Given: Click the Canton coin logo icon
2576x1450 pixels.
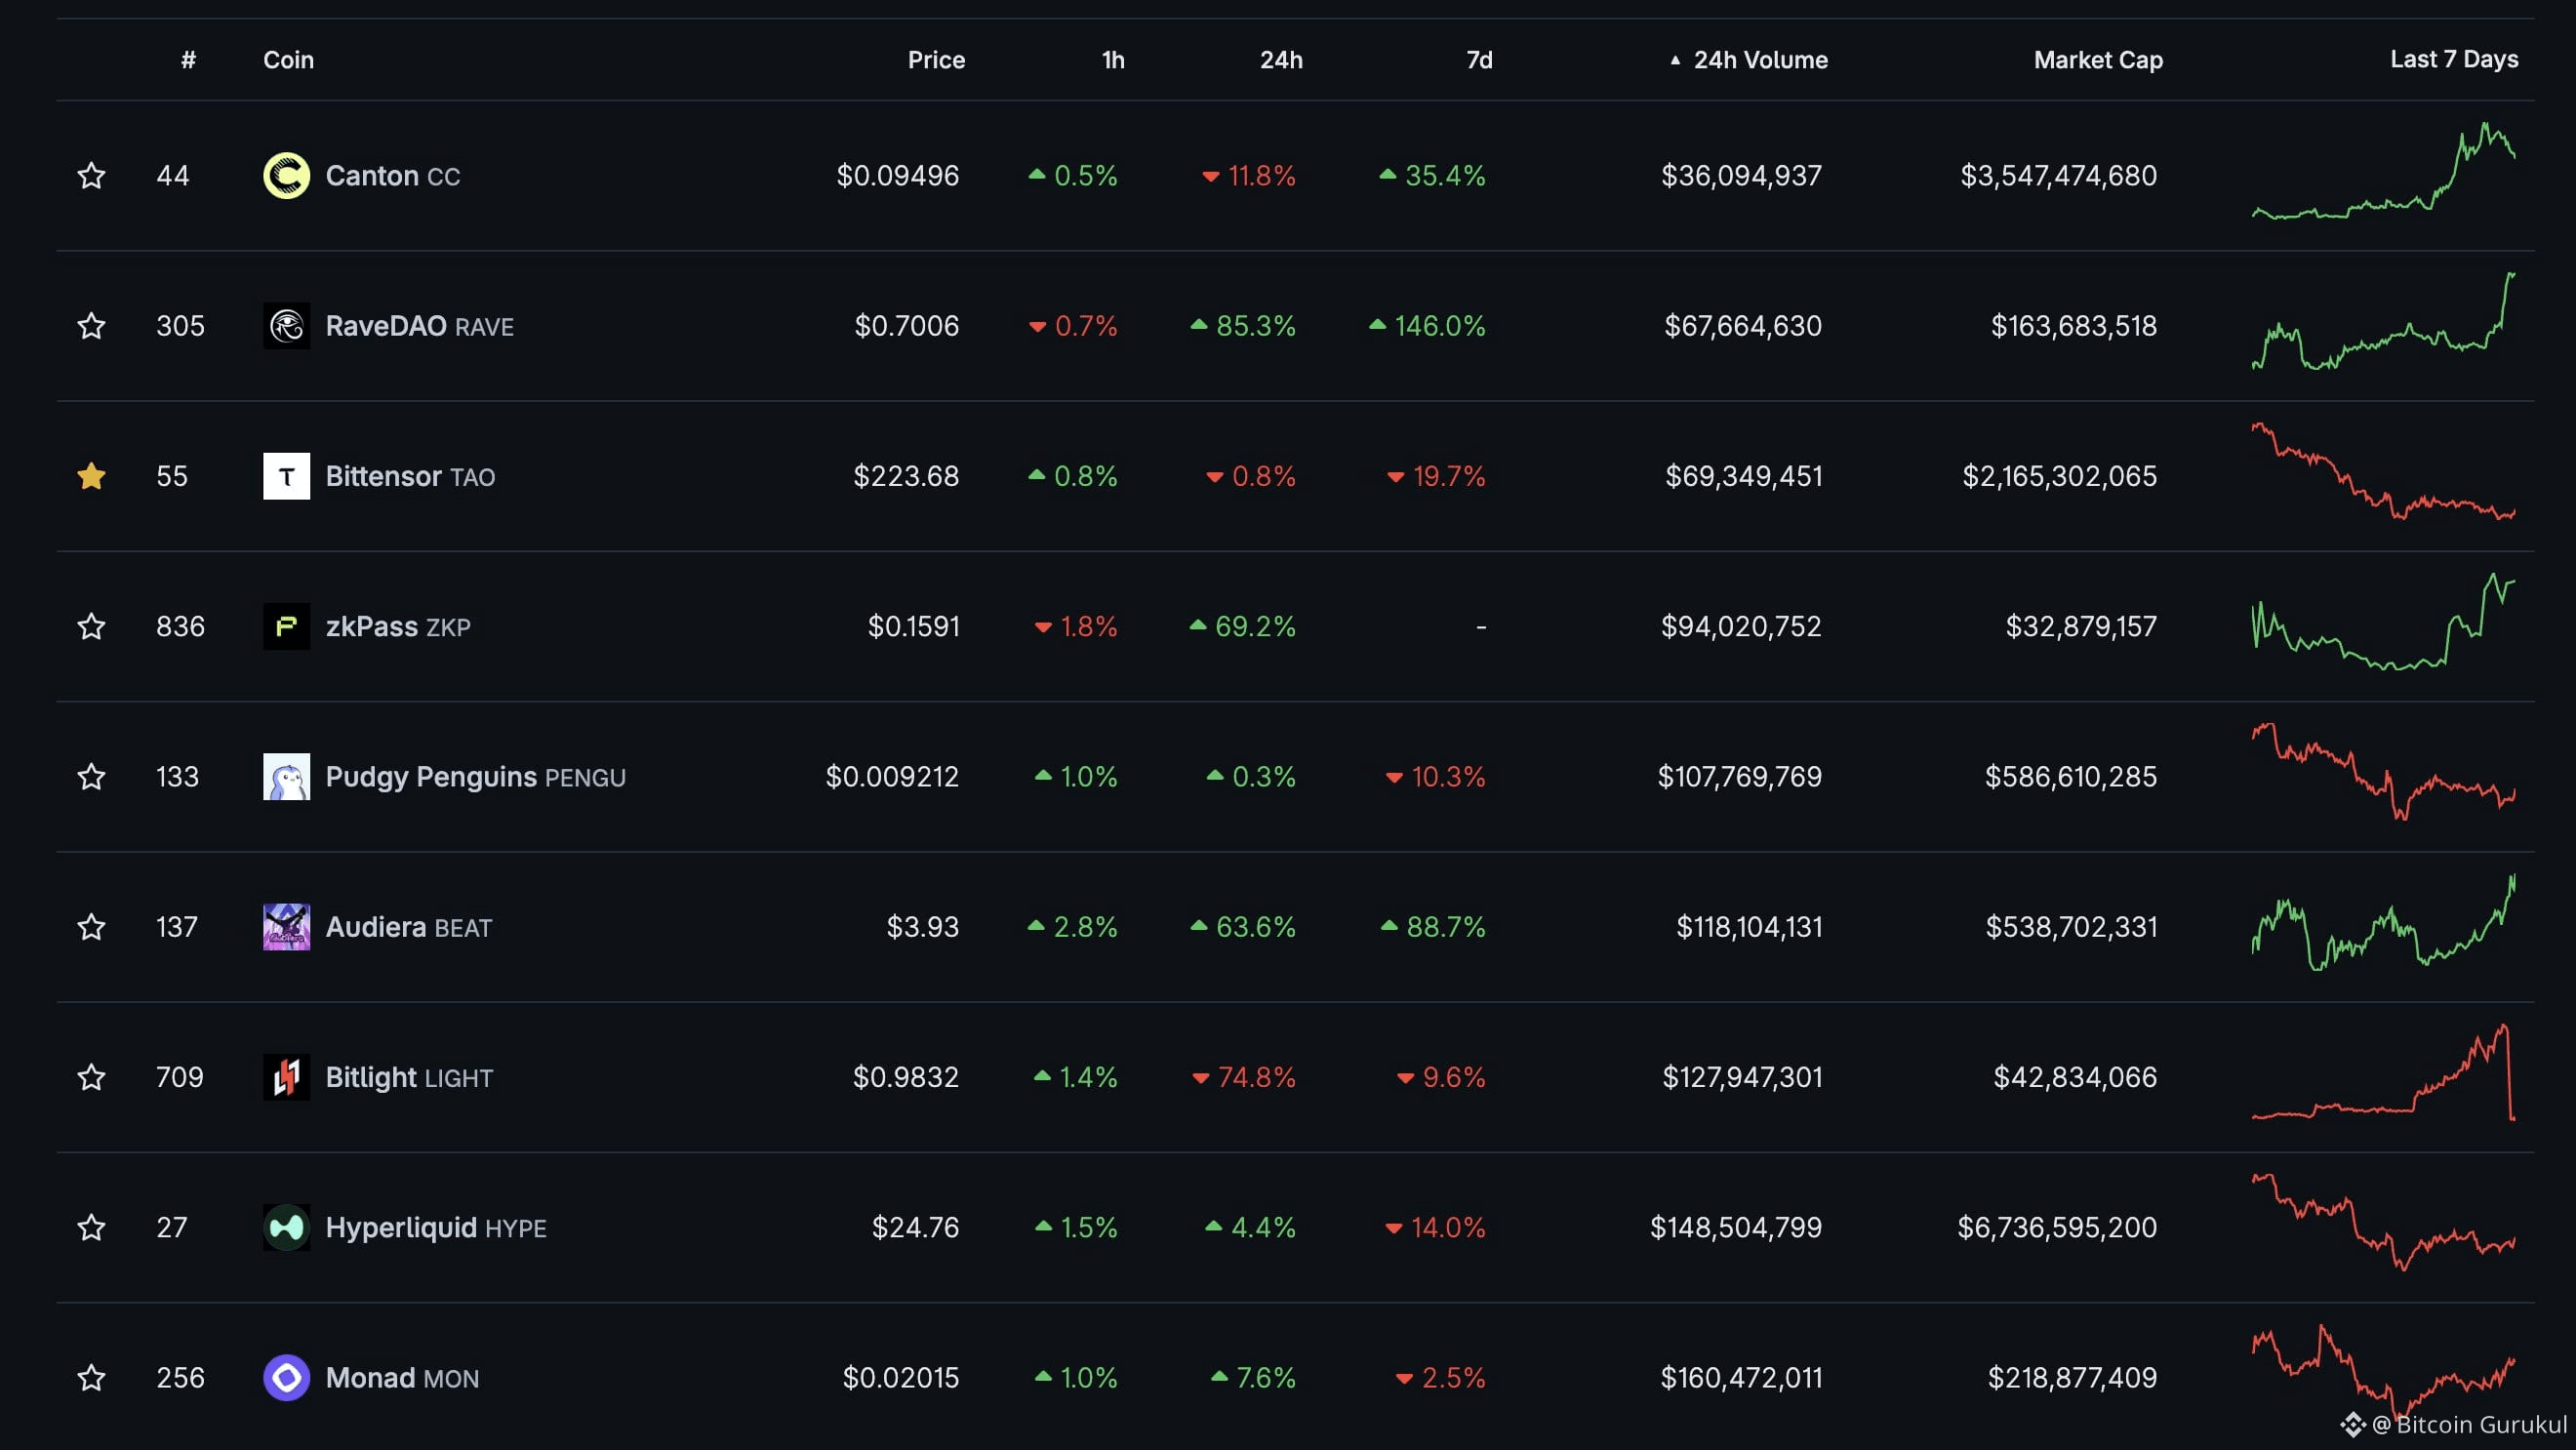Looking at the screenshot, I should 286,176.
